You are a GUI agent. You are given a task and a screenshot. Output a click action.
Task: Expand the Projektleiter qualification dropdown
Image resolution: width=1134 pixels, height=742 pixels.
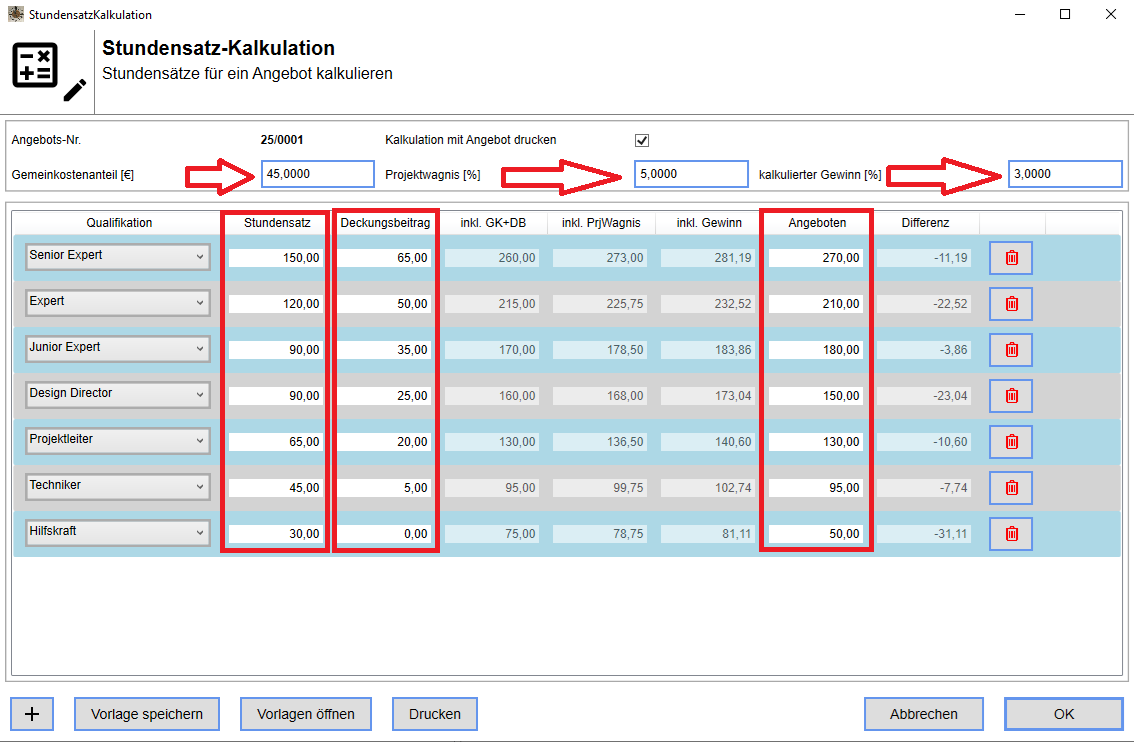(118, 441)
